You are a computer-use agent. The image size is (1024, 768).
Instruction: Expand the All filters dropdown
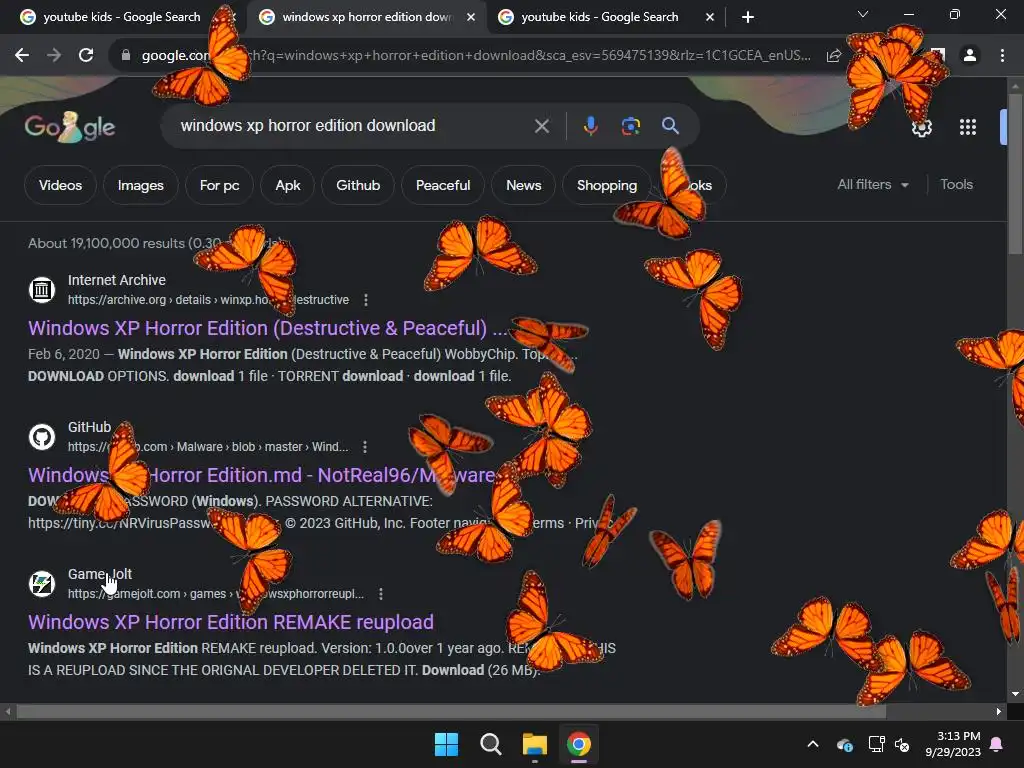point(873,185)
